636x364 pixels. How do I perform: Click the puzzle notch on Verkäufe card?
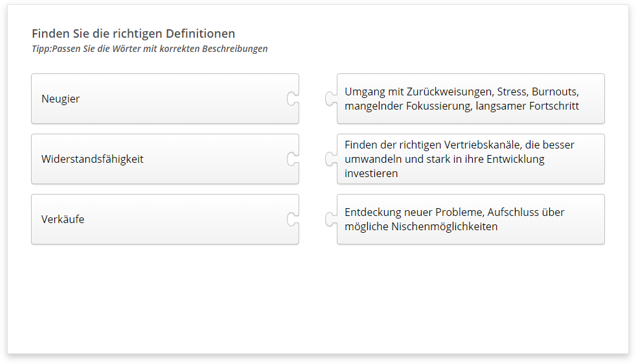tap(293, 219)
